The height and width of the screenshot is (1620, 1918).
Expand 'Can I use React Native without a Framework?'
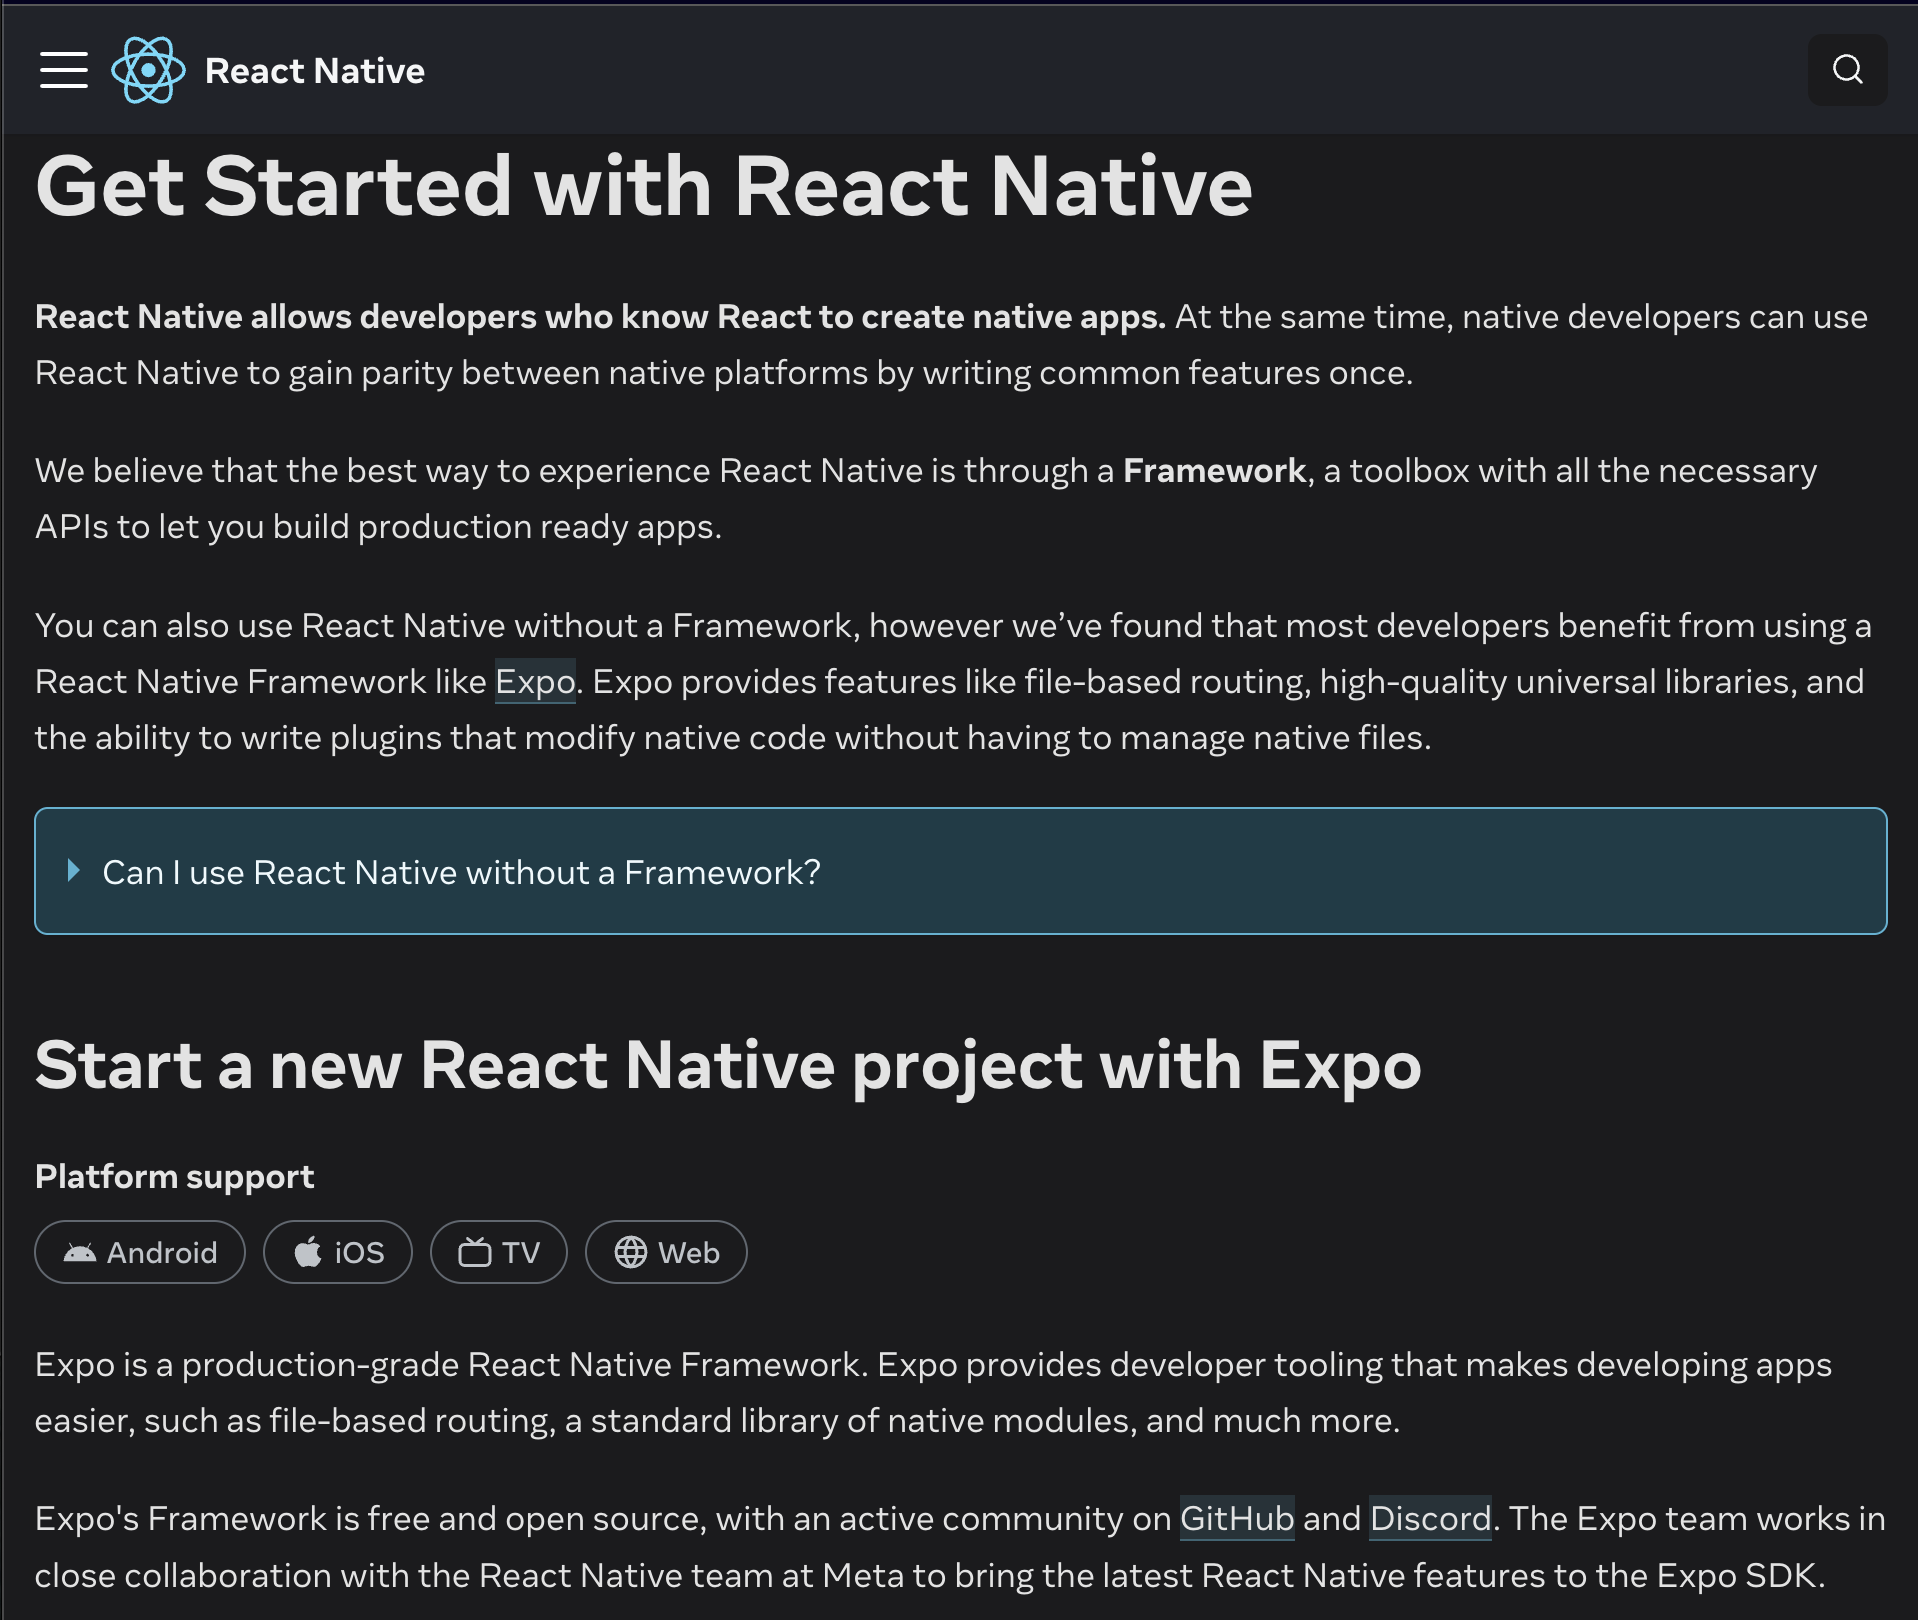click(960, 871)
